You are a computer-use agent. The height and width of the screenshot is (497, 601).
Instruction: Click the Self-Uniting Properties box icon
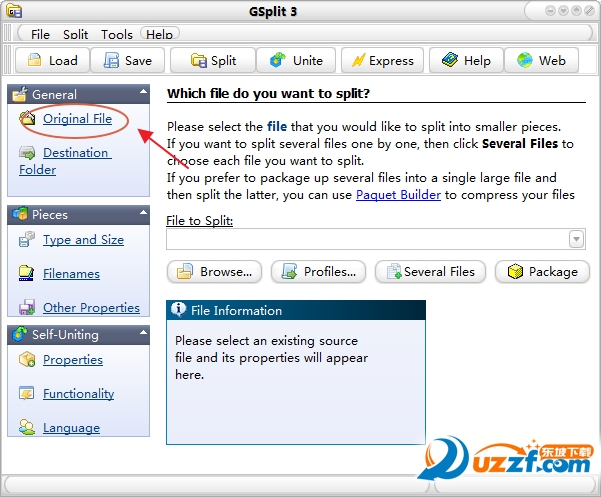point(27,359)
